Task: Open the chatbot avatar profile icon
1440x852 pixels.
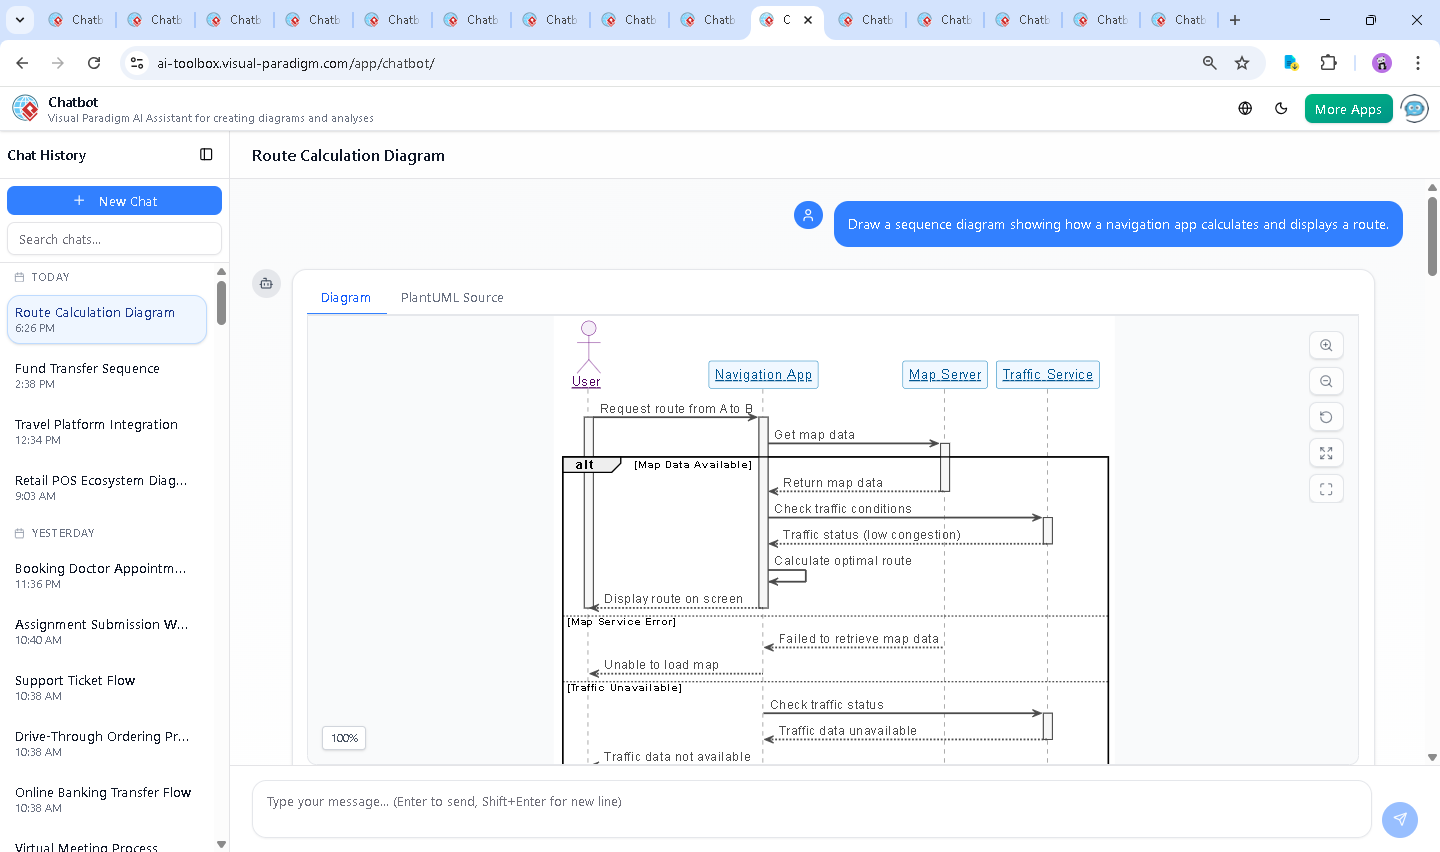Action: coord(1414,109)
